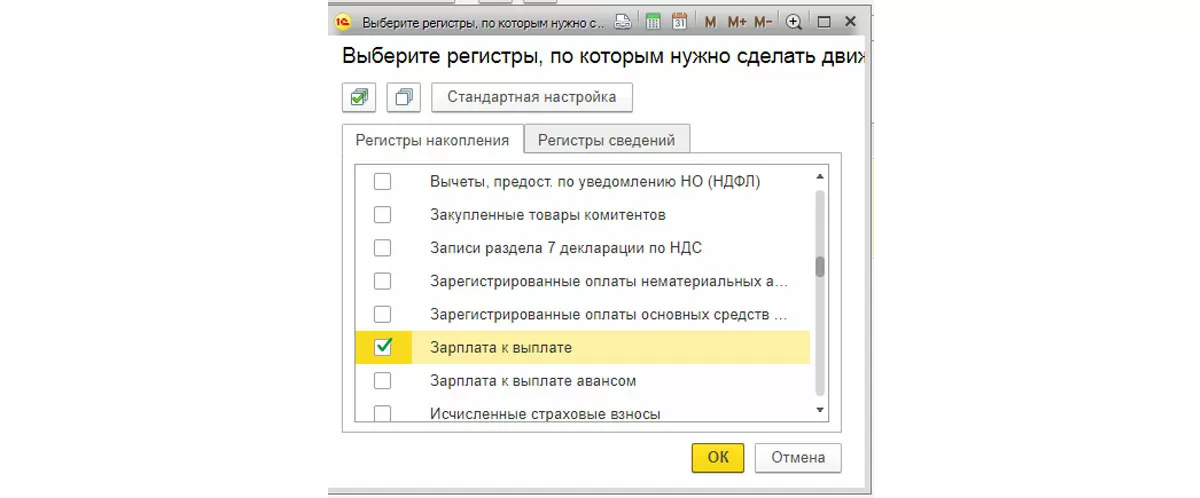Viewport: 1200px width, 498px height.
Task: Enable 'Зарплата к выплате авансом' checkbox
Action: click(383, 381)
